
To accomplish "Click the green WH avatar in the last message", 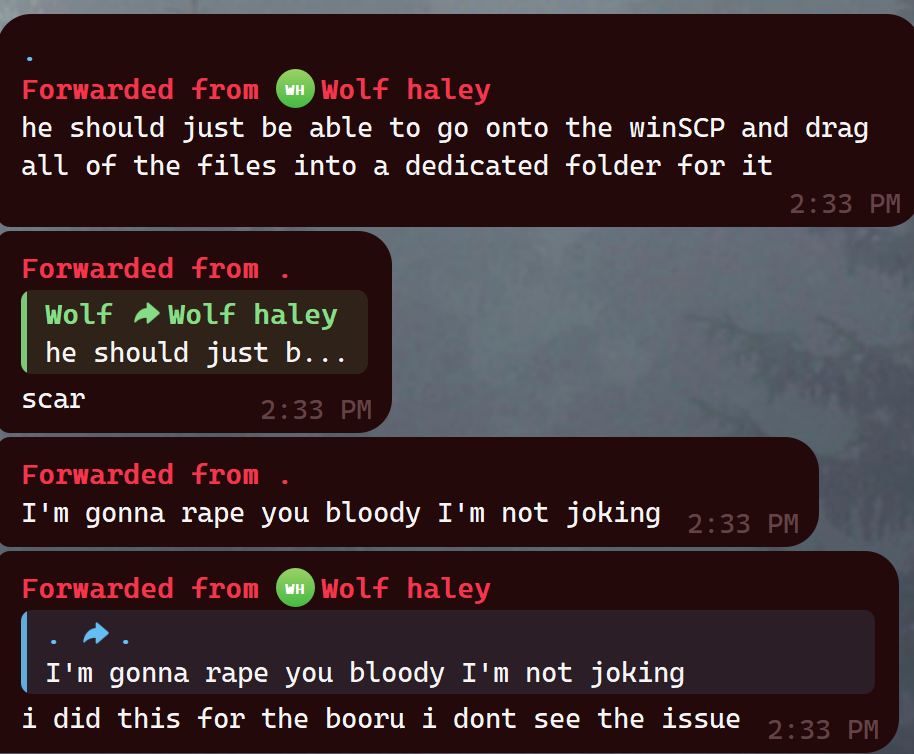I will click(x=295, y=587).
